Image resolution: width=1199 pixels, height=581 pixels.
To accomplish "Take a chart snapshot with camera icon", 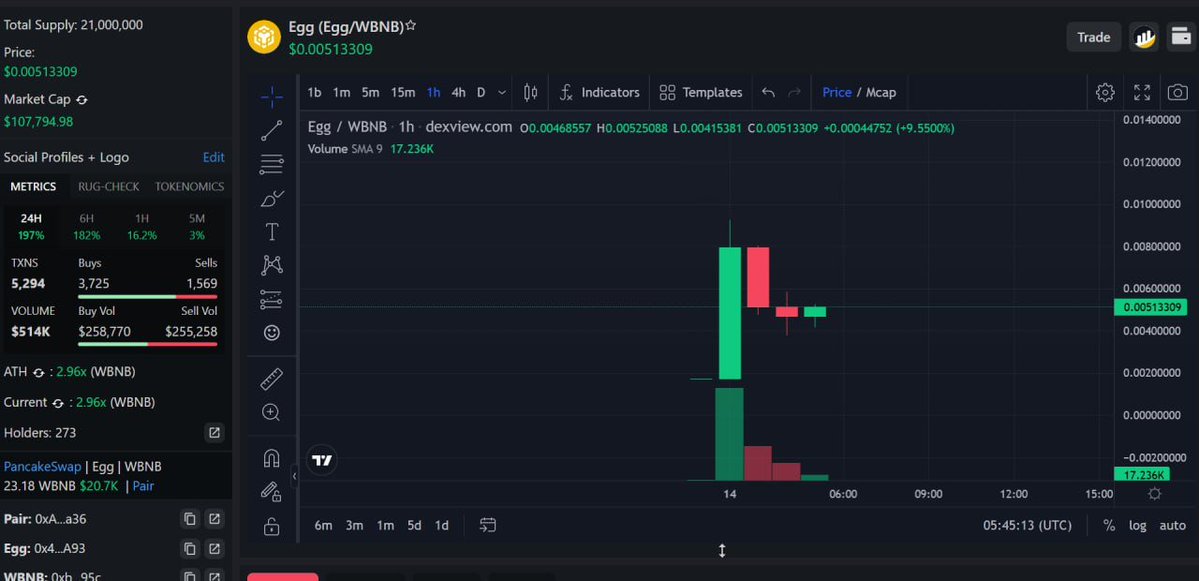I will pos(1178,93).
